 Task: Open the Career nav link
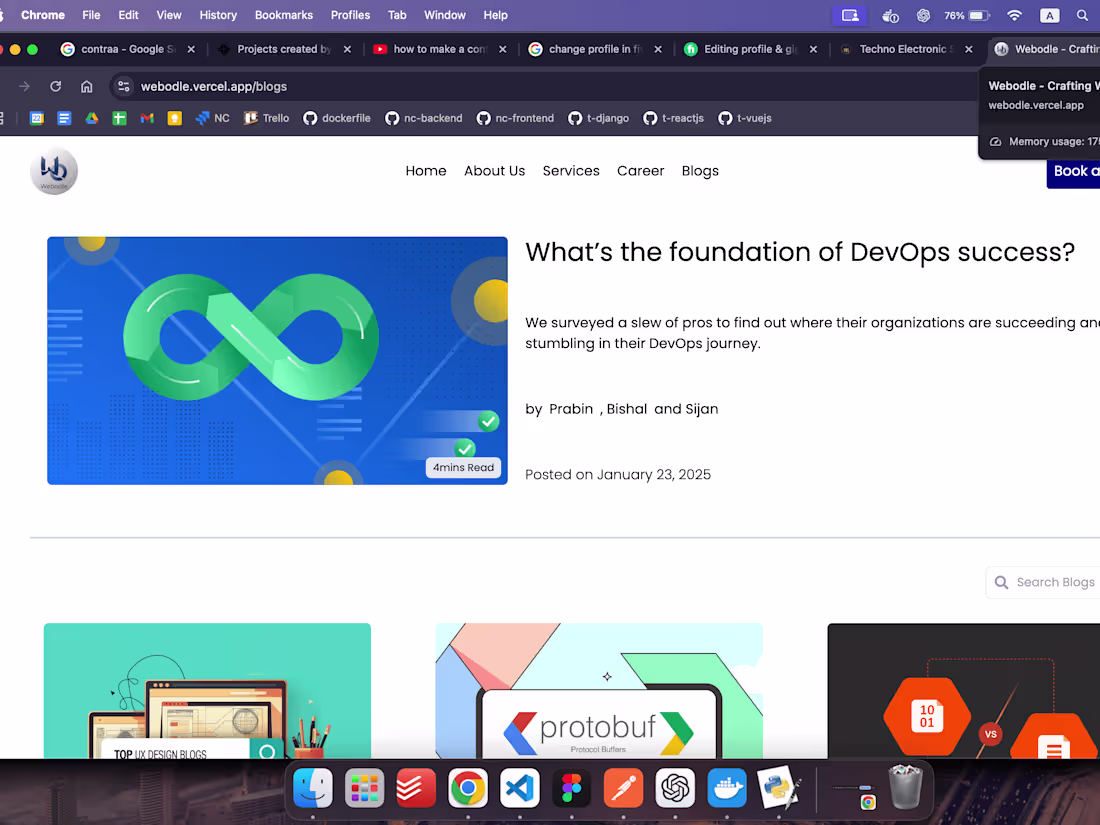click(640, 170)
